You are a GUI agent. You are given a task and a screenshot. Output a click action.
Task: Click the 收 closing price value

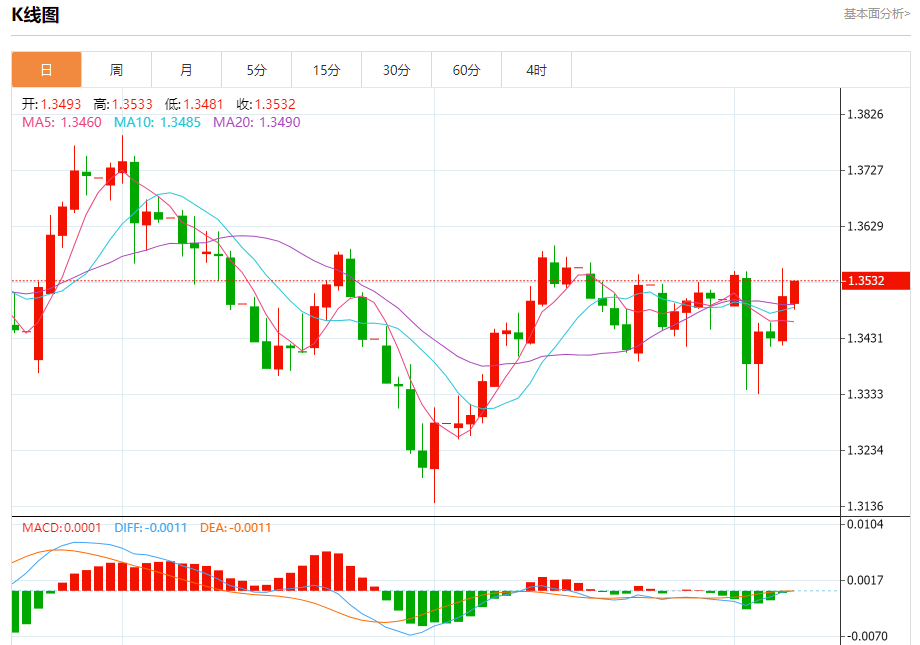(x=265, y=104)
